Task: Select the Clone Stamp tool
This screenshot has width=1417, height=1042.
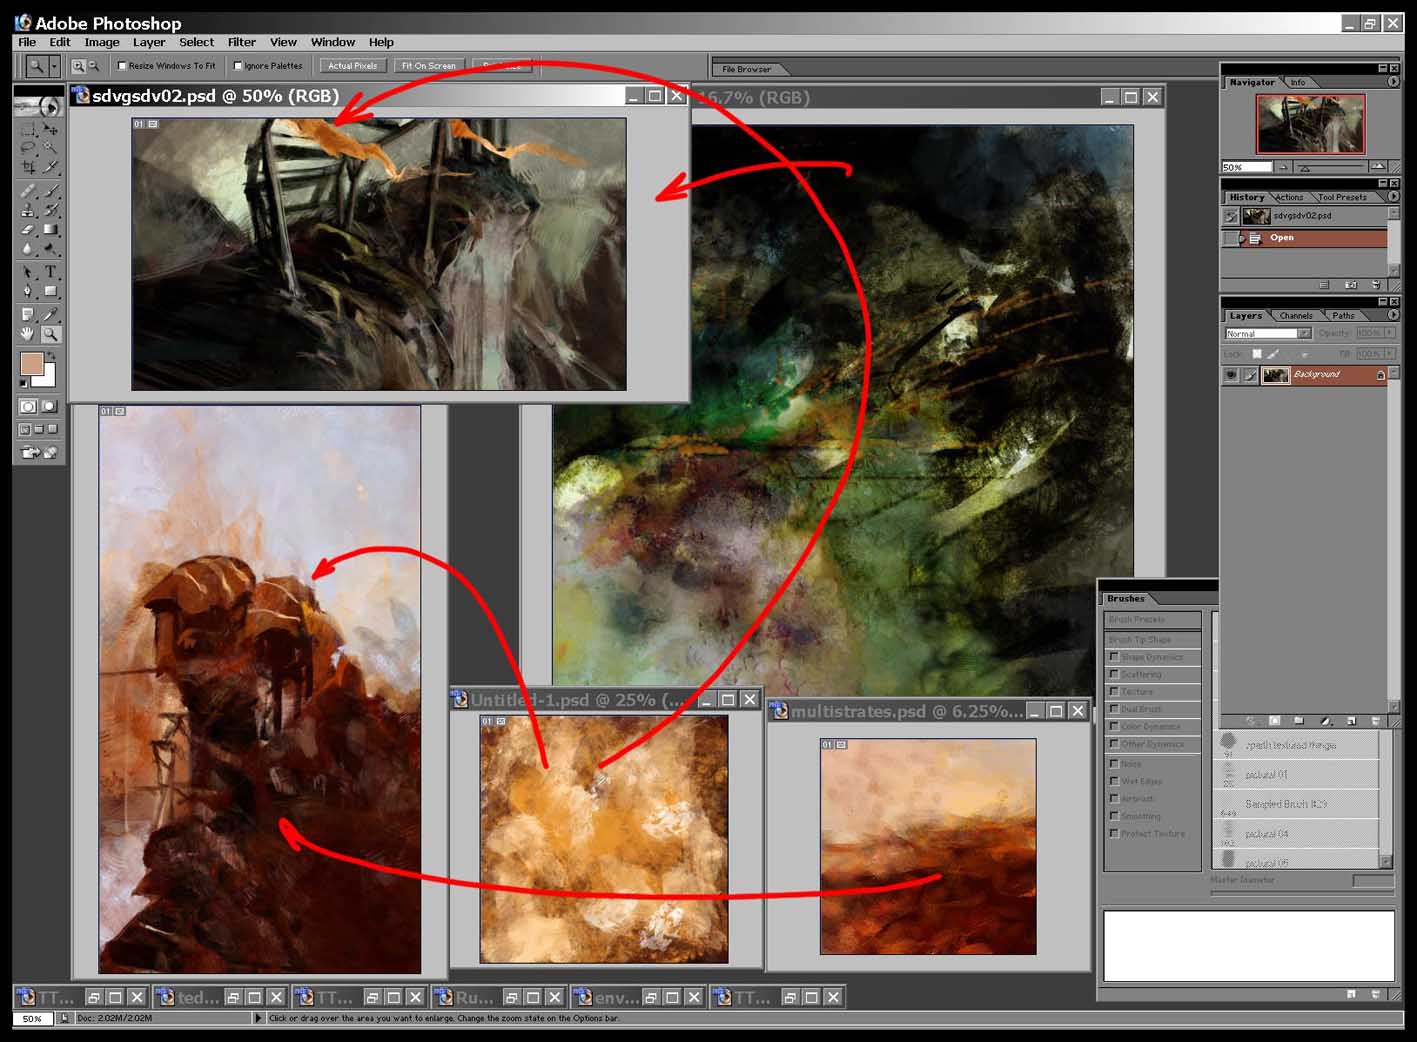Action: tap(29, 210)
